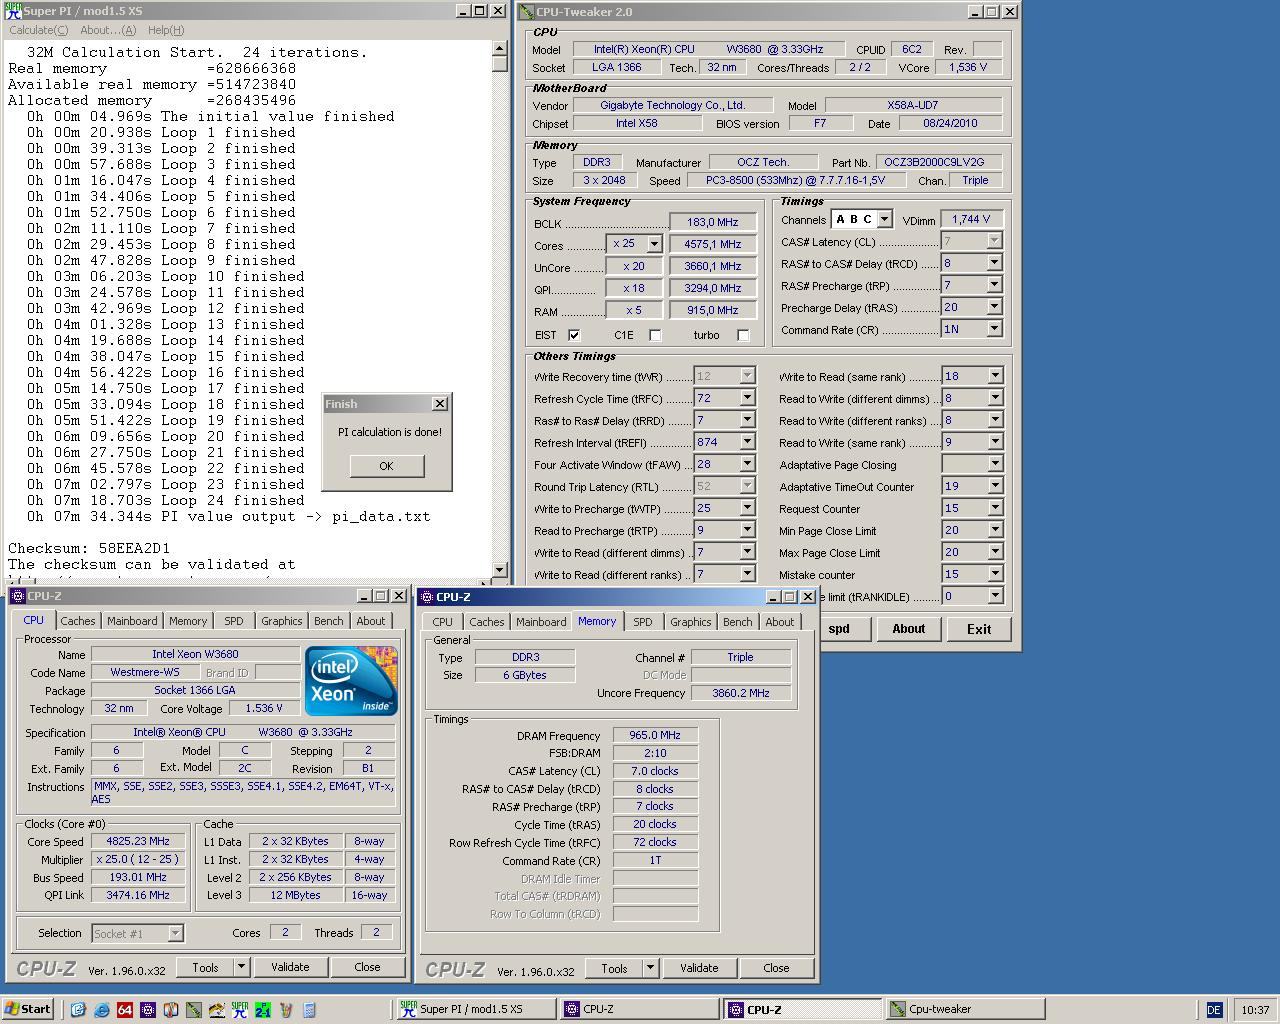
Task: Click the memory stick quick launch icon
Action: pos(194,1009)
